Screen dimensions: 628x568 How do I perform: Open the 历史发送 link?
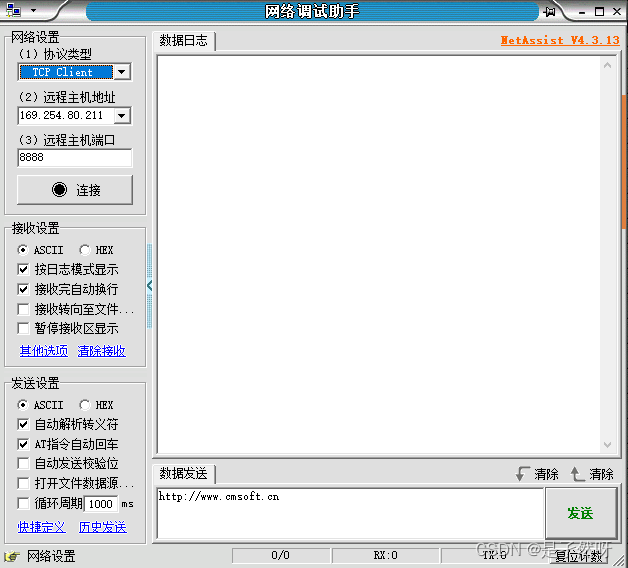click(103, 527)
